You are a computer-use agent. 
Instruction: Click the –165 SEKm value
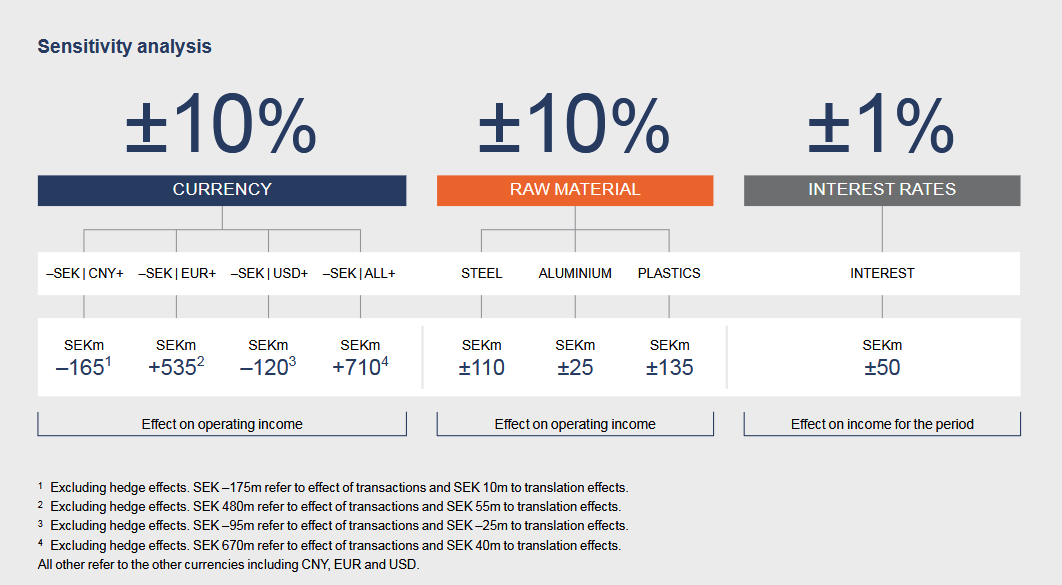(81, 368)
